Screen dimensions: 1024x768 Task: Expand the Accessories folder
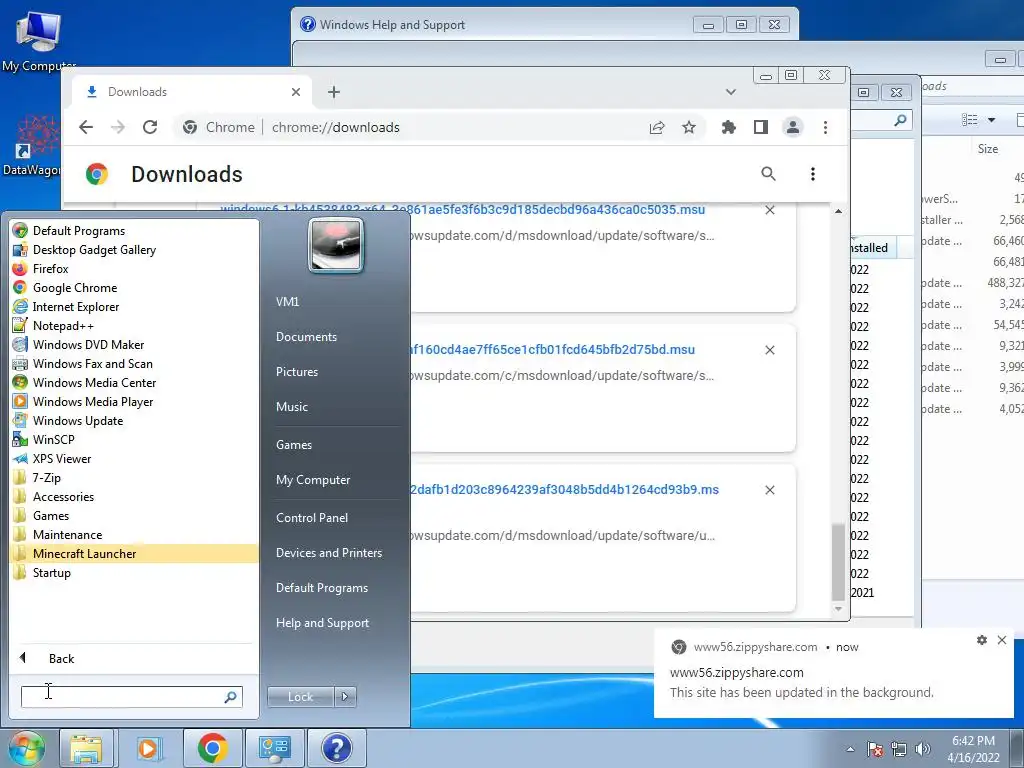point(134,496)
